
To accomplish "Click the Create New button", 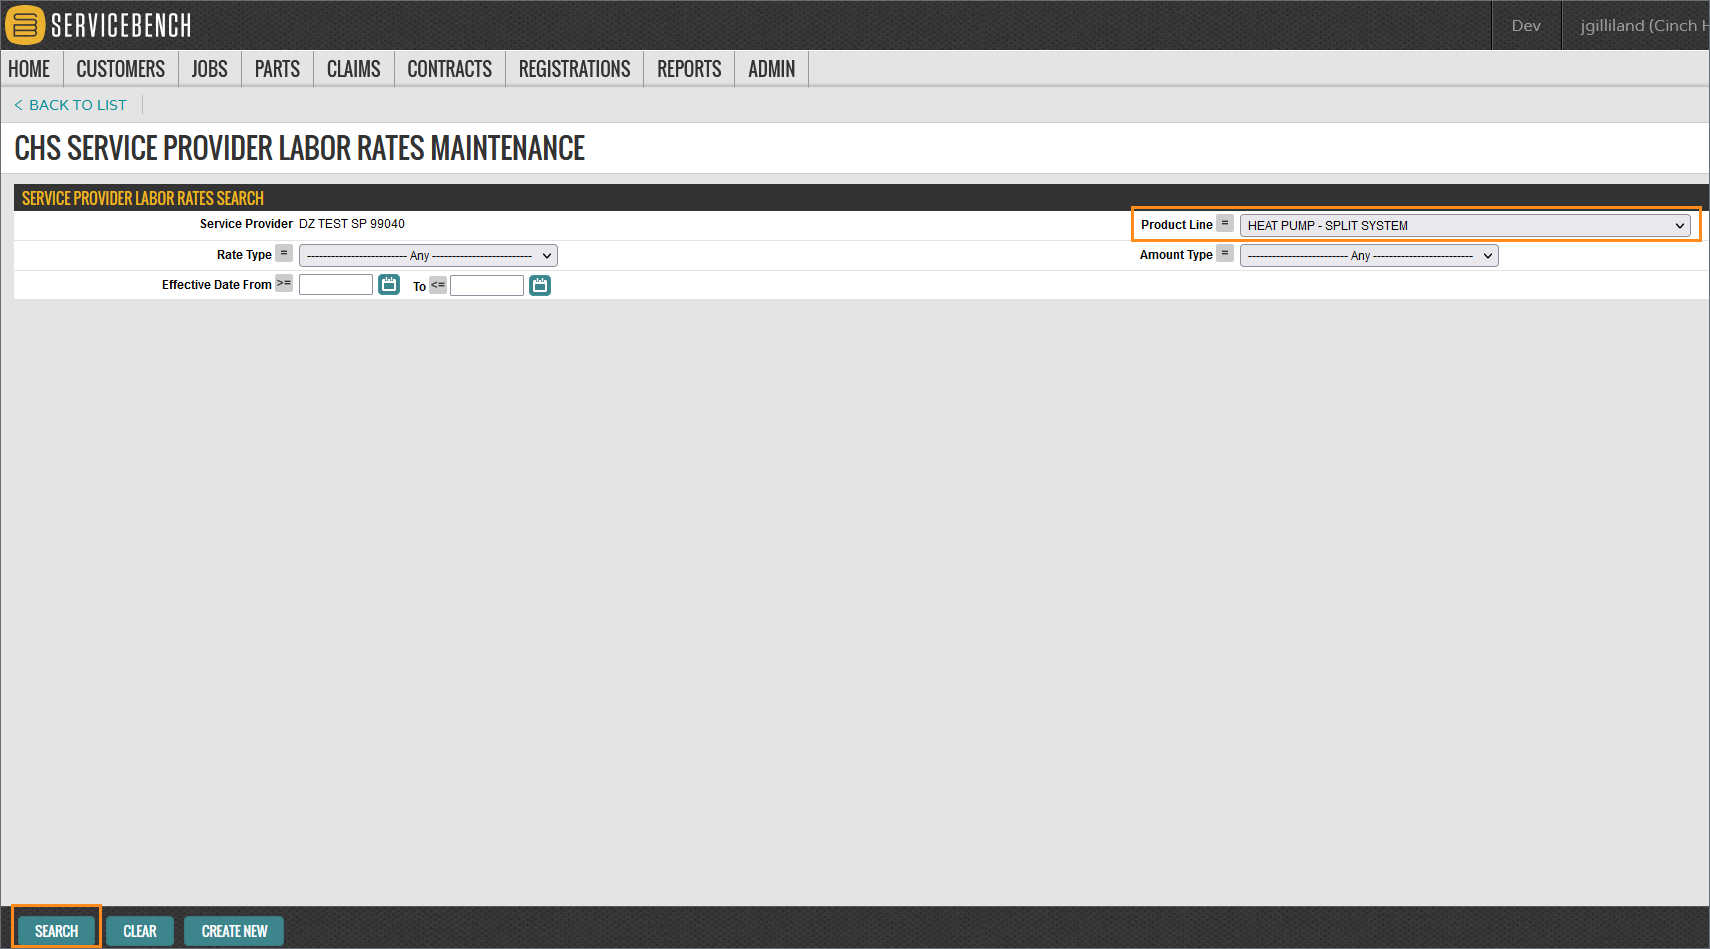I will pos(234,931).
